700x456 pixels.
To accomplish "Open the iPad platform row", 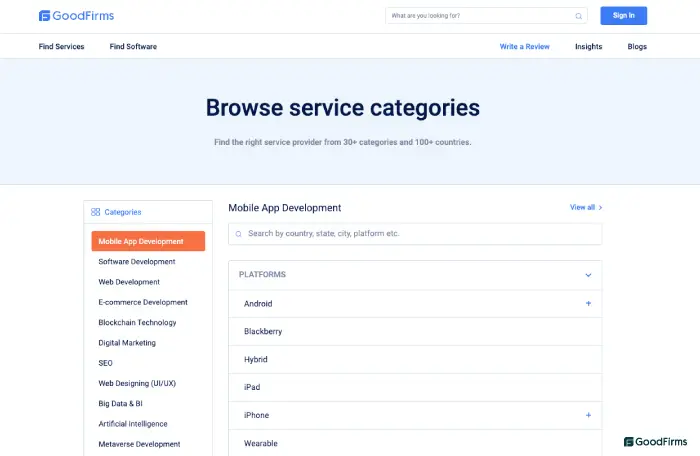I will tap(415, 387).
